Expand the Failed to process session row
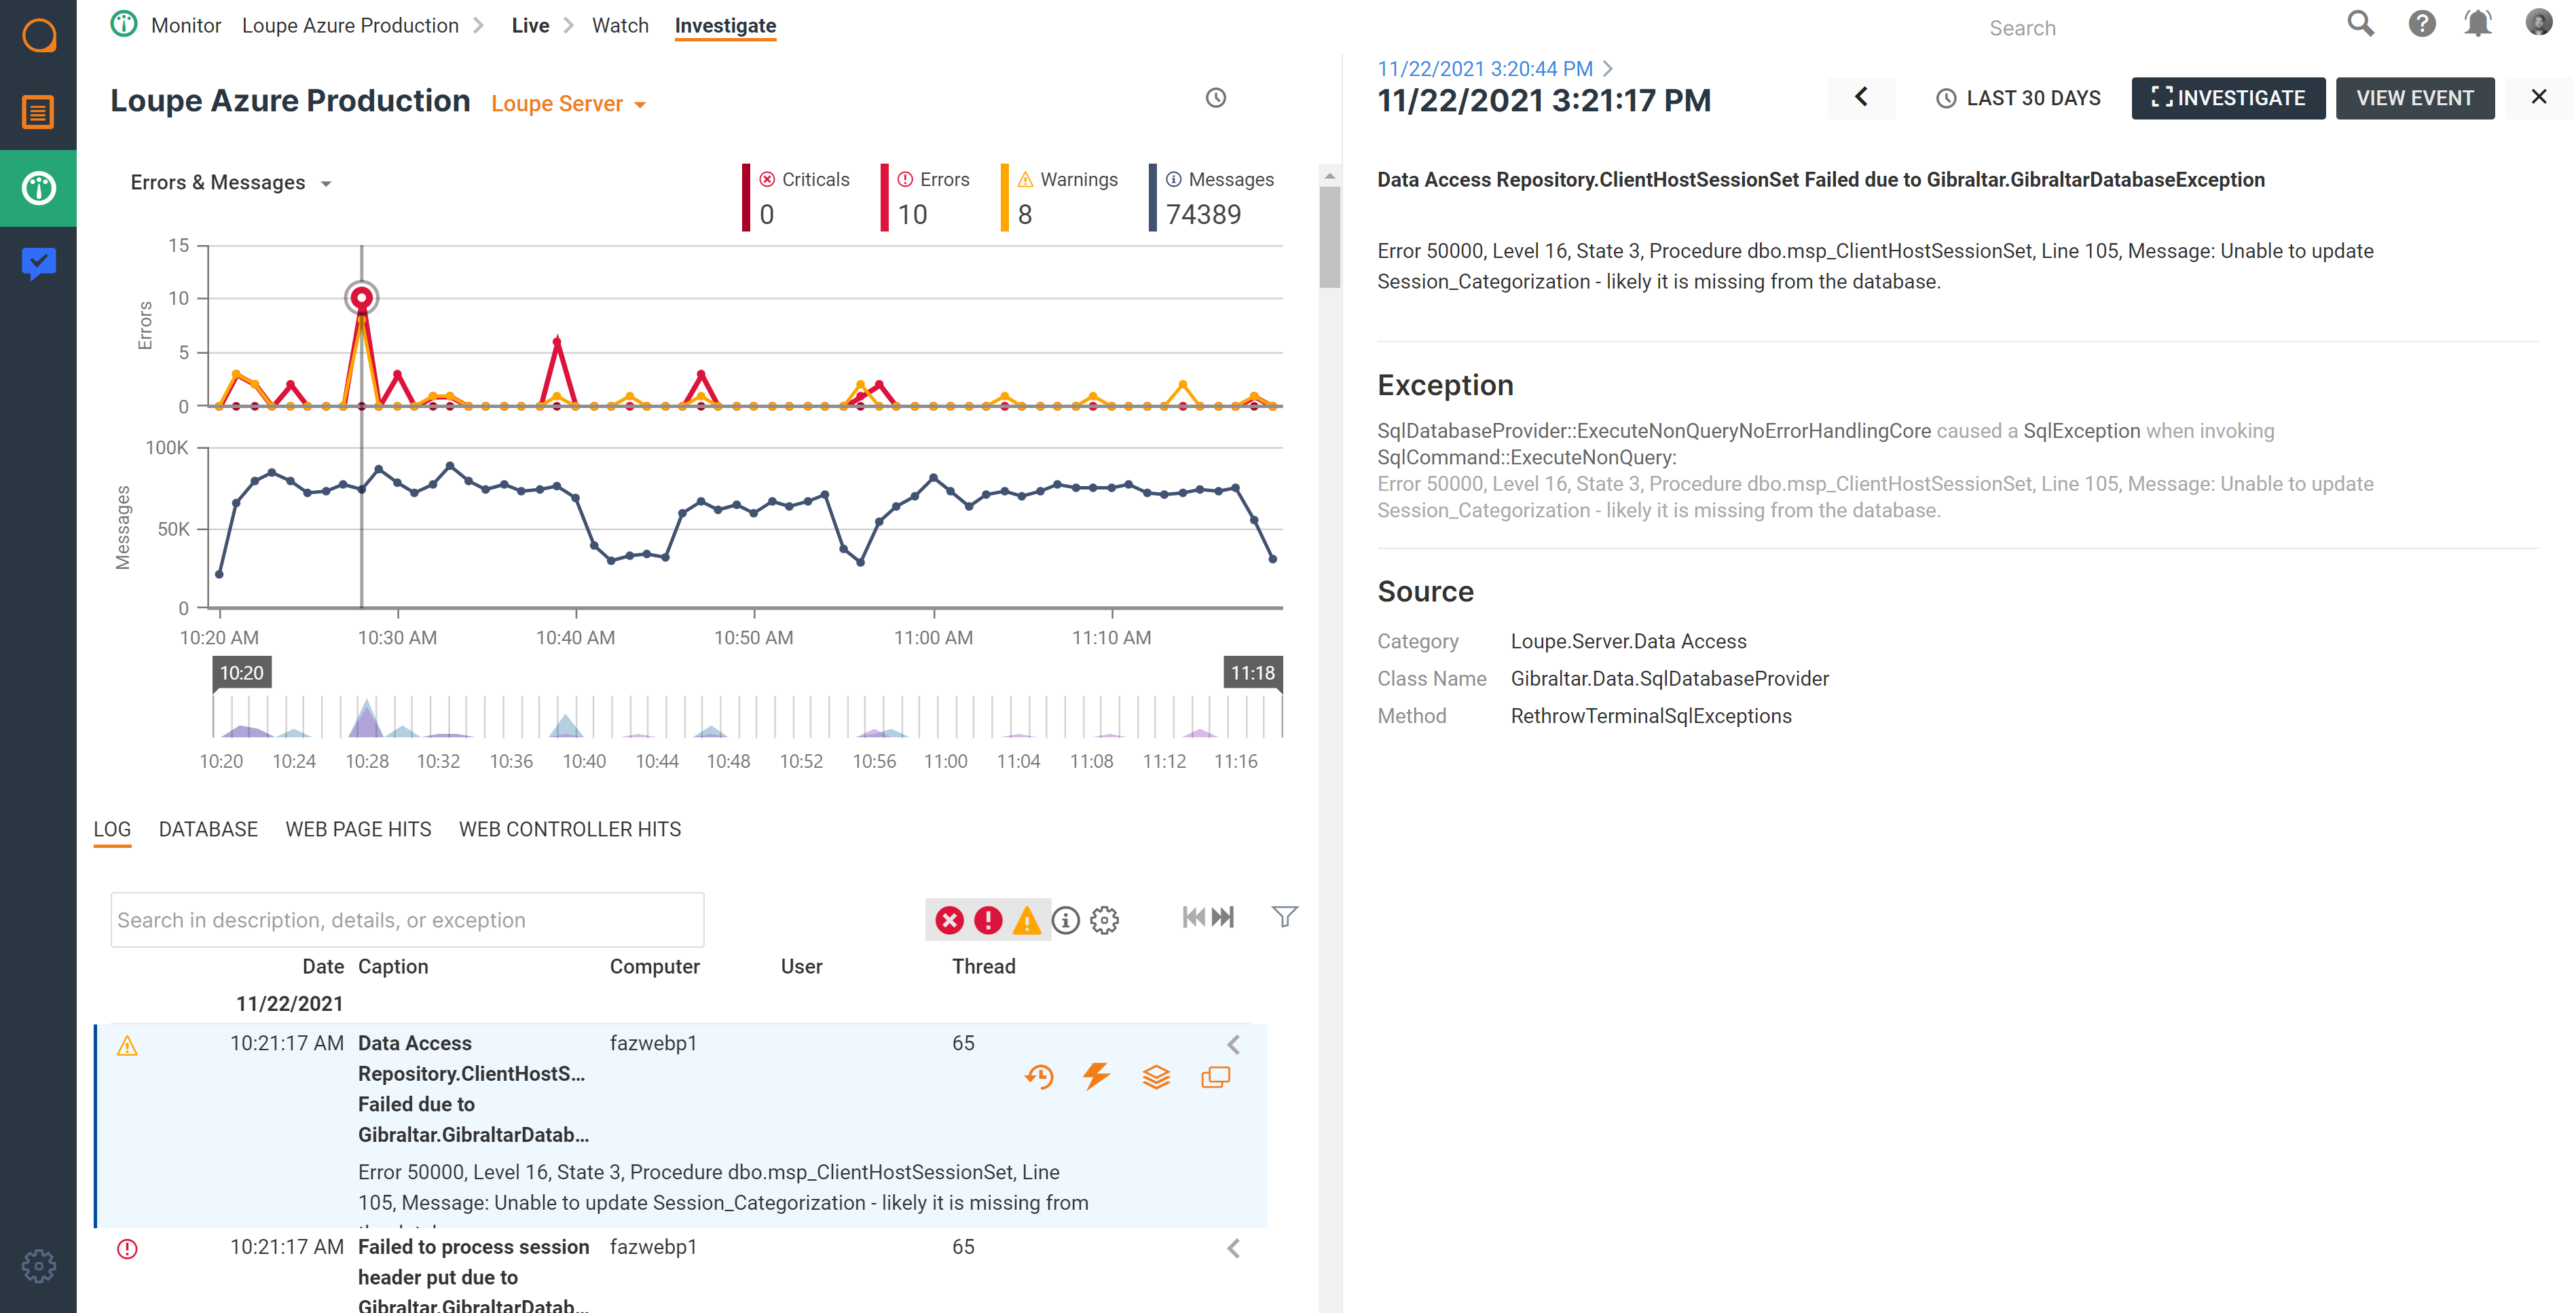2576x1313 pixels. click(1233, 1248)
